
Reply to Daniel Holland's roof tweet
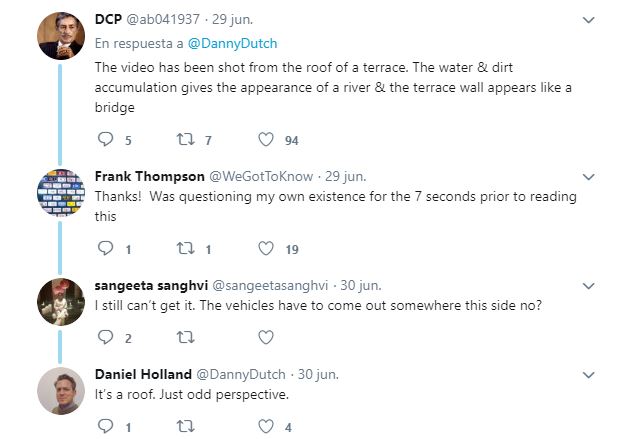[x=107, y=427]
